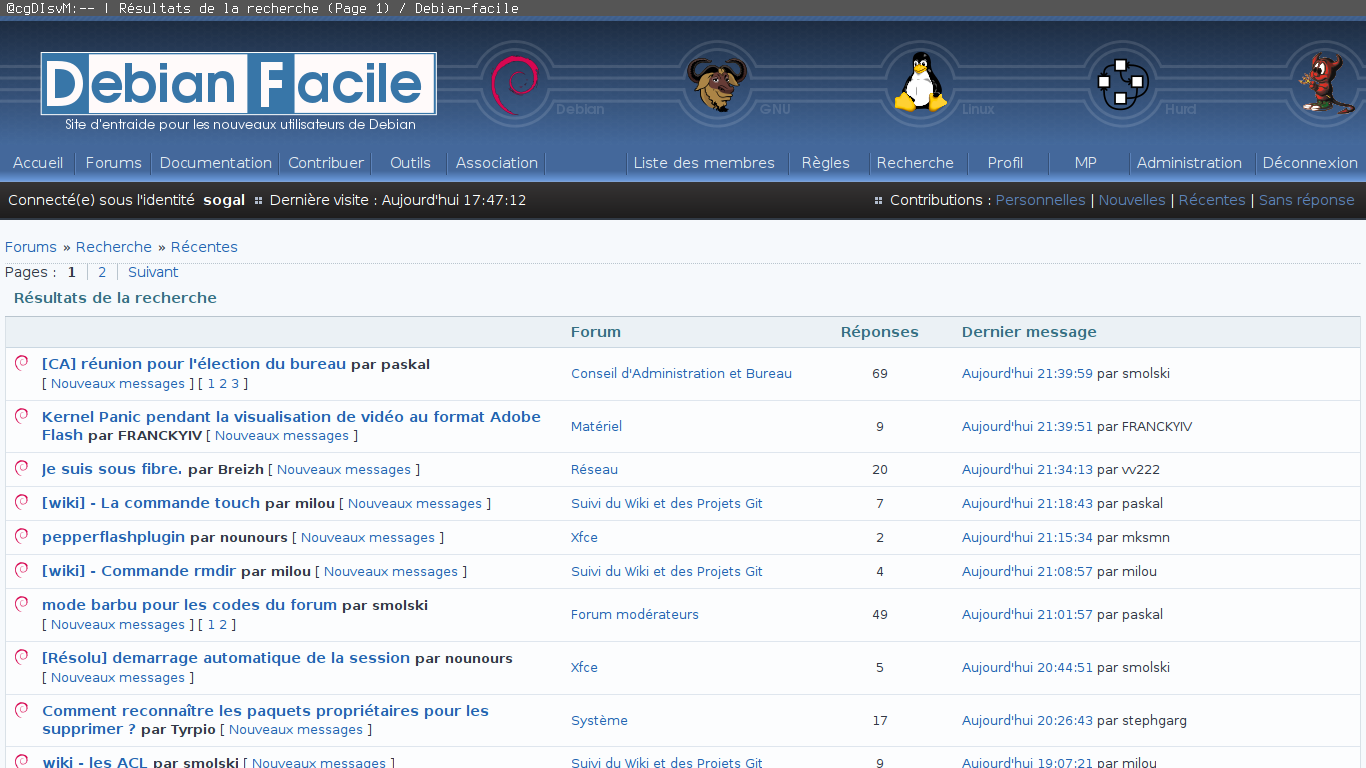Open the Réseau forum link
1366x768 pixels.
coord(594,470)
